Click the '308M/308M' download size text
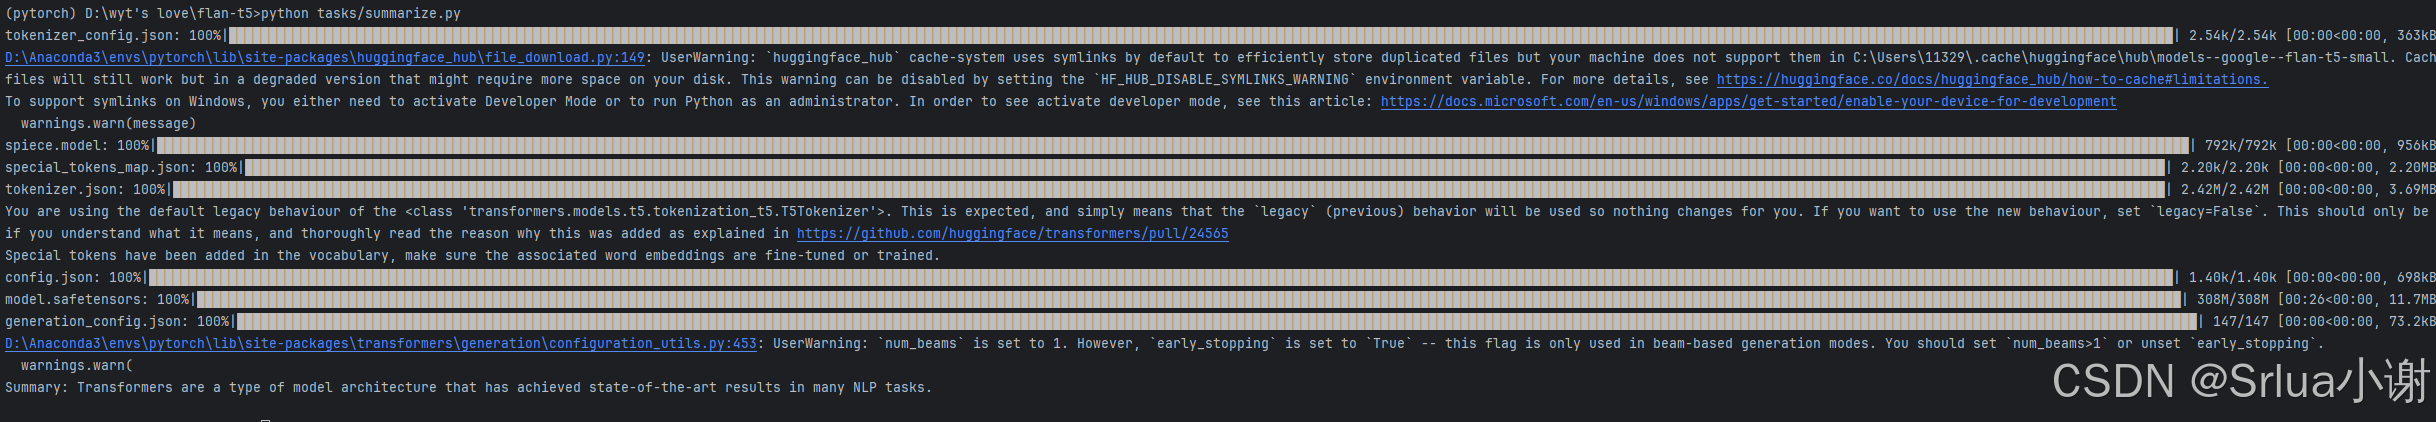Screen dimensions: 2436x422 click(2232, 300)
